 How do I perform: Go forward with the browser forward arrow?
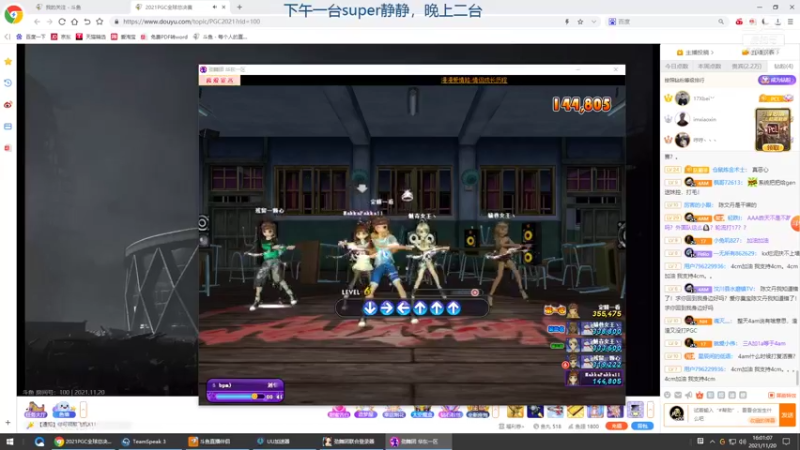(49, 21)
